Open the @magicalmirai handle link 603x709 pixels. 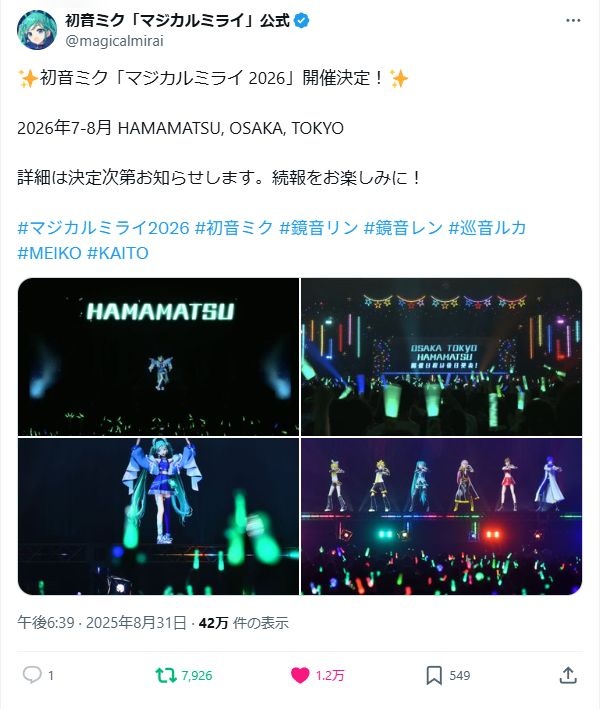pyautogui.click(x=114, y=41)
